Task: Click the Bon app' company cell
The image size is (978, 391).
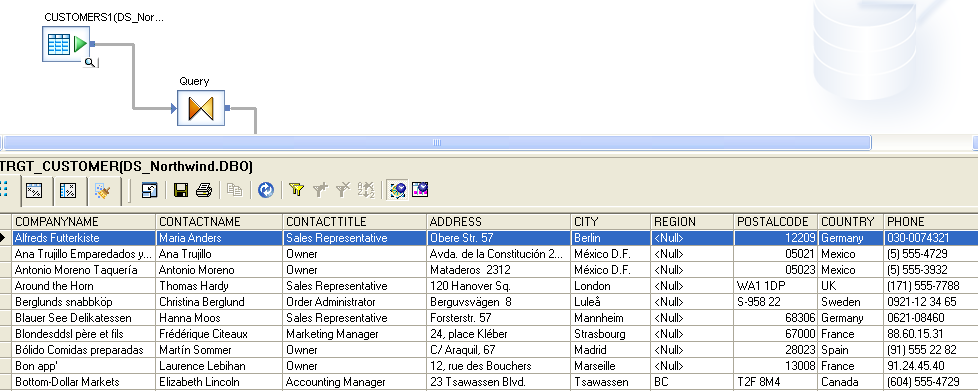Action: 84,366
